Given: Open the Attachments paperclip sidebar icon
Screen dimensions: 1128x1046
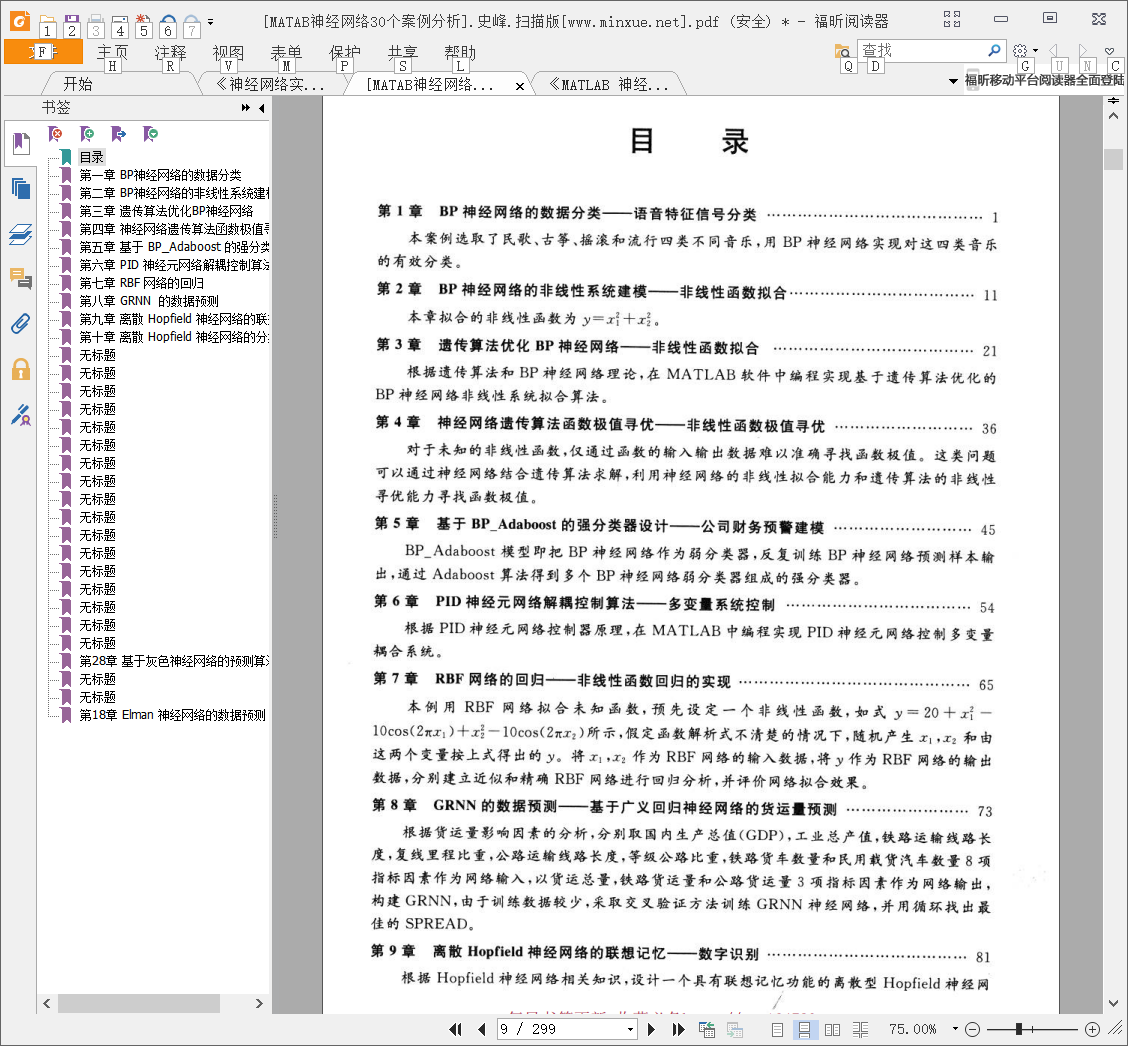Looking at the screenshot, I should click(x=21, y=323).
